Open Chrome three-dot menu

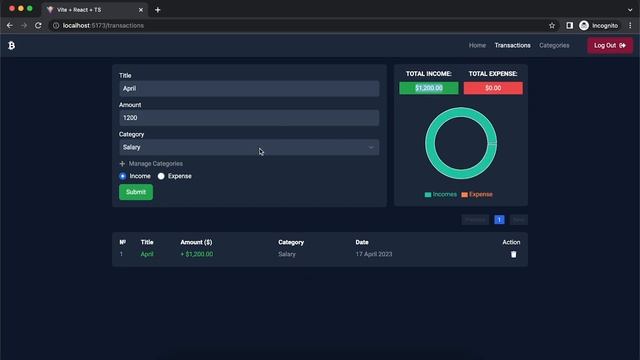[630, 25]
